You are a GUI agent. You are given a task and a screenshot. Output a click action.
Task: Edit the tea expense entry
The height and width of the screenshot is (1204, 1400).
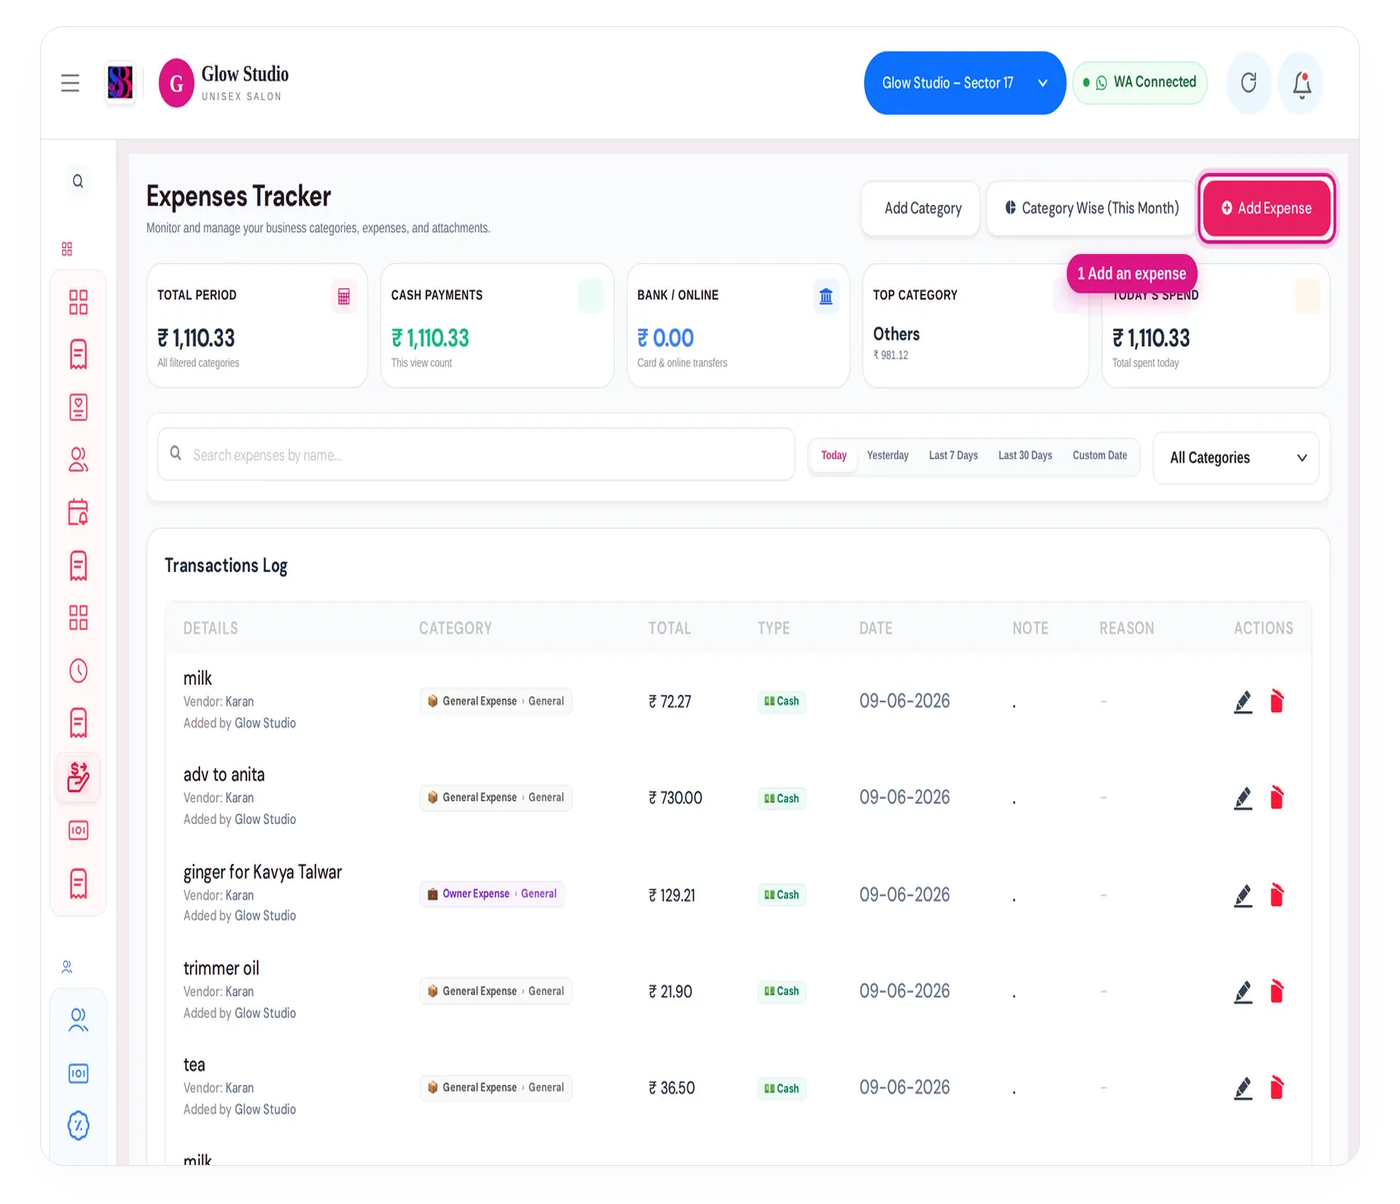point(1243,1088)
